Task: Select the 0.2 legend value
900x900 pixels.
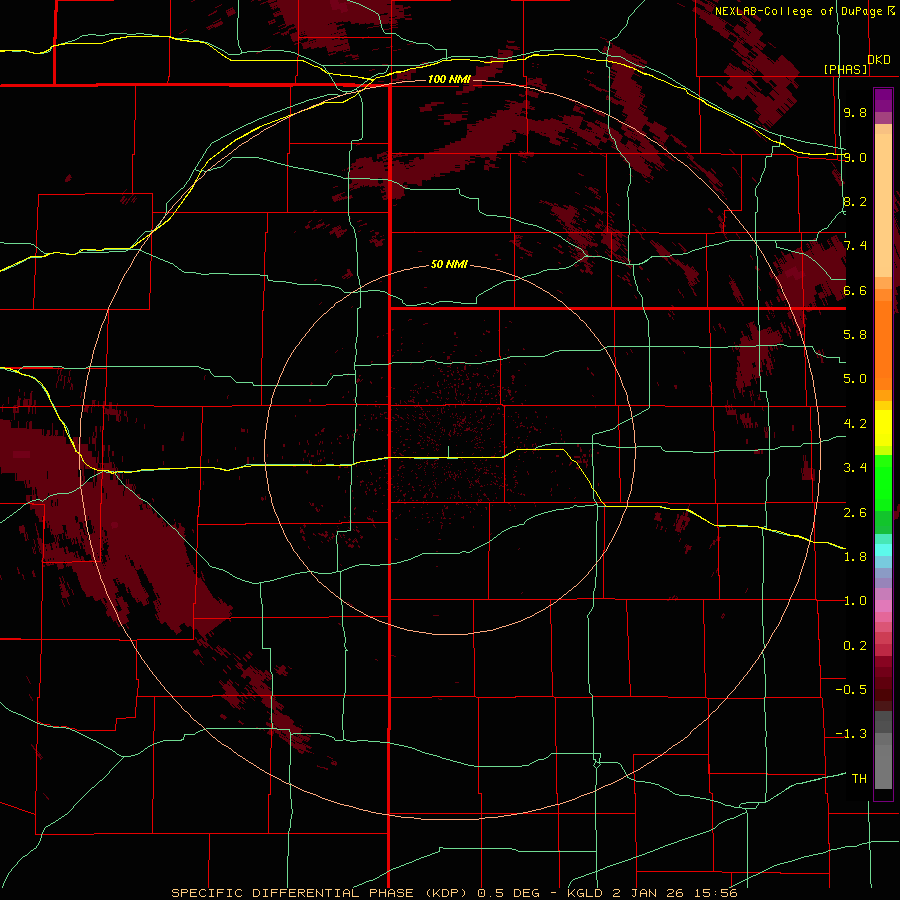Action: point(855,646)
